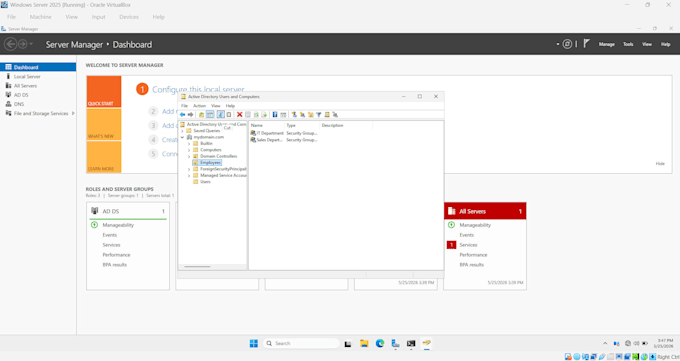680x361 pixels.
Task: Click Configure this local server link
Action: pos(198,89)
